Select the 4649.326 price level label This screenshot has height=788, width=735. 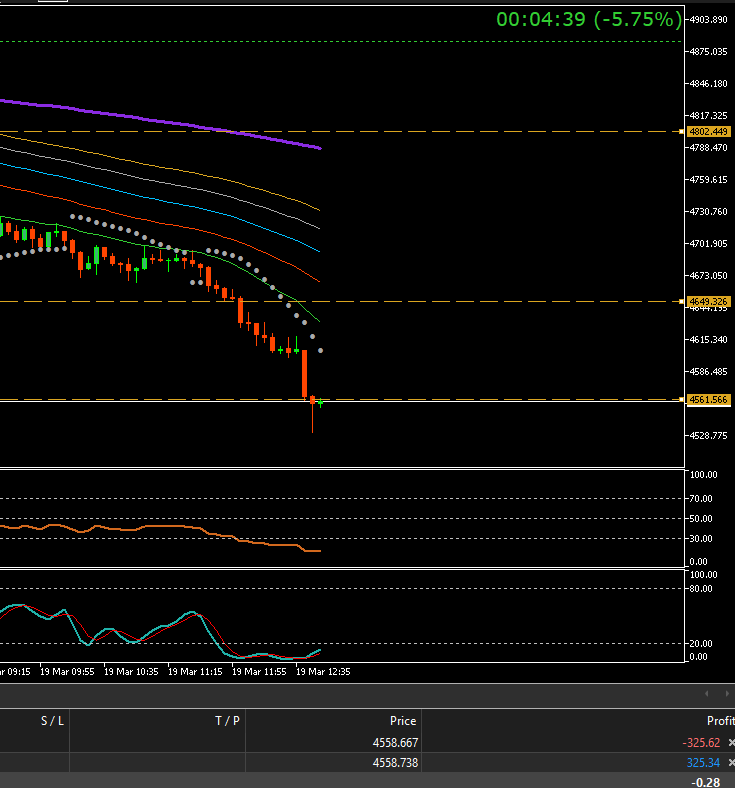point(708,301)
